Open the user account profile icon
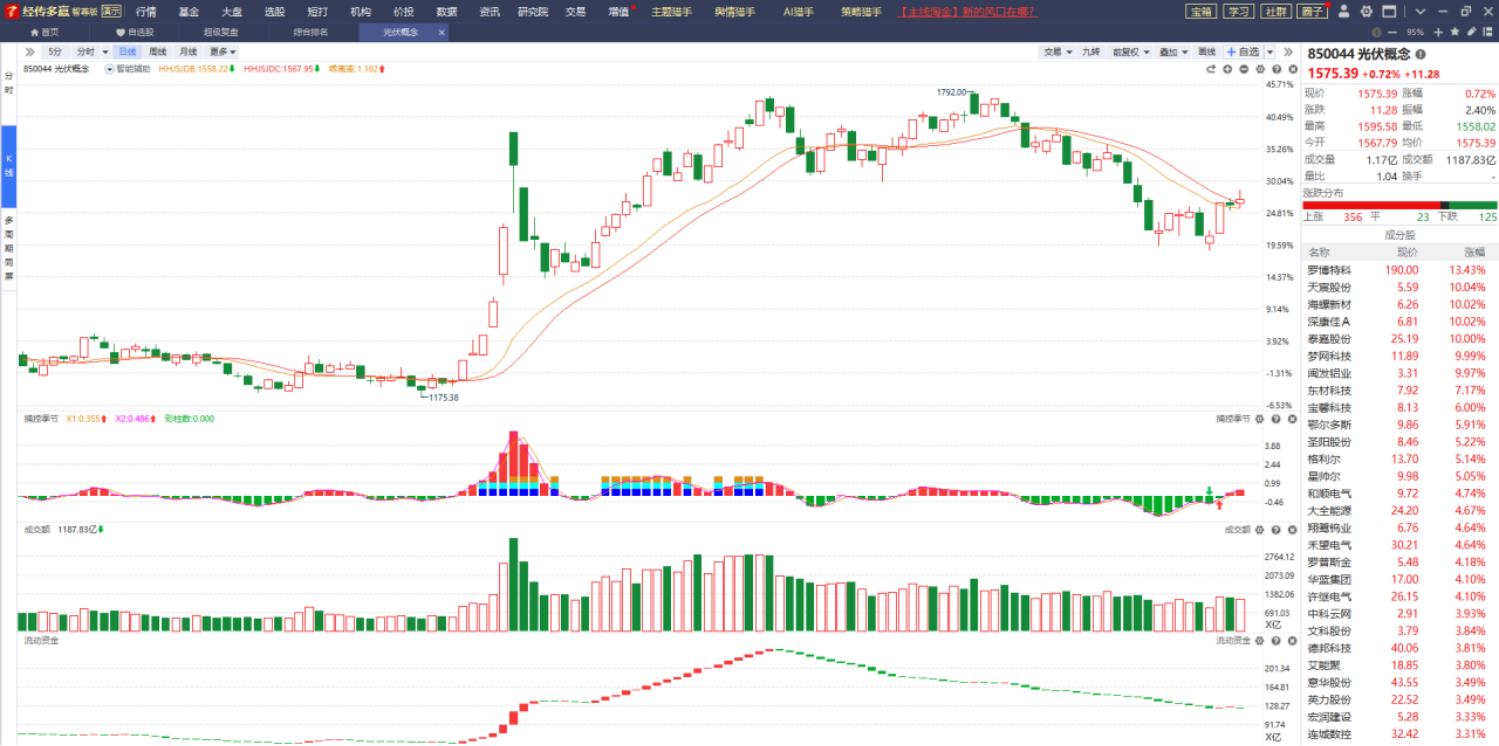Screen dimensions: 1499x746 point(1344,12)
